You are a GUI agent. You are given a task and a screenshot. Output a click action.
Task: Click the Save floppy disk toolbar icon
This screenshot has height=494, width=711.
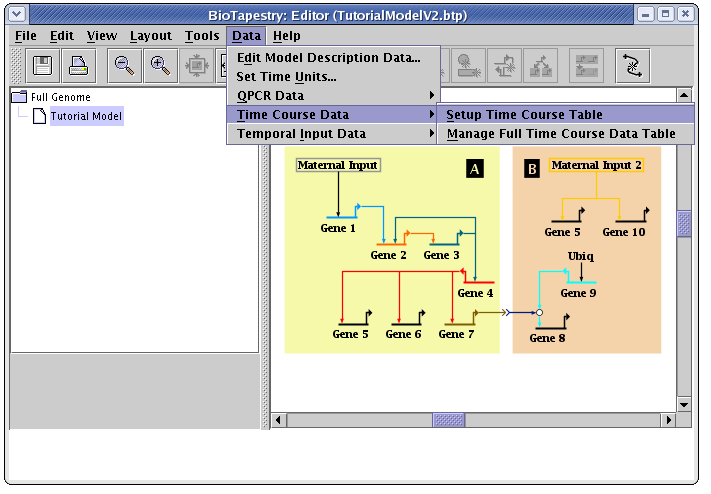43,66
